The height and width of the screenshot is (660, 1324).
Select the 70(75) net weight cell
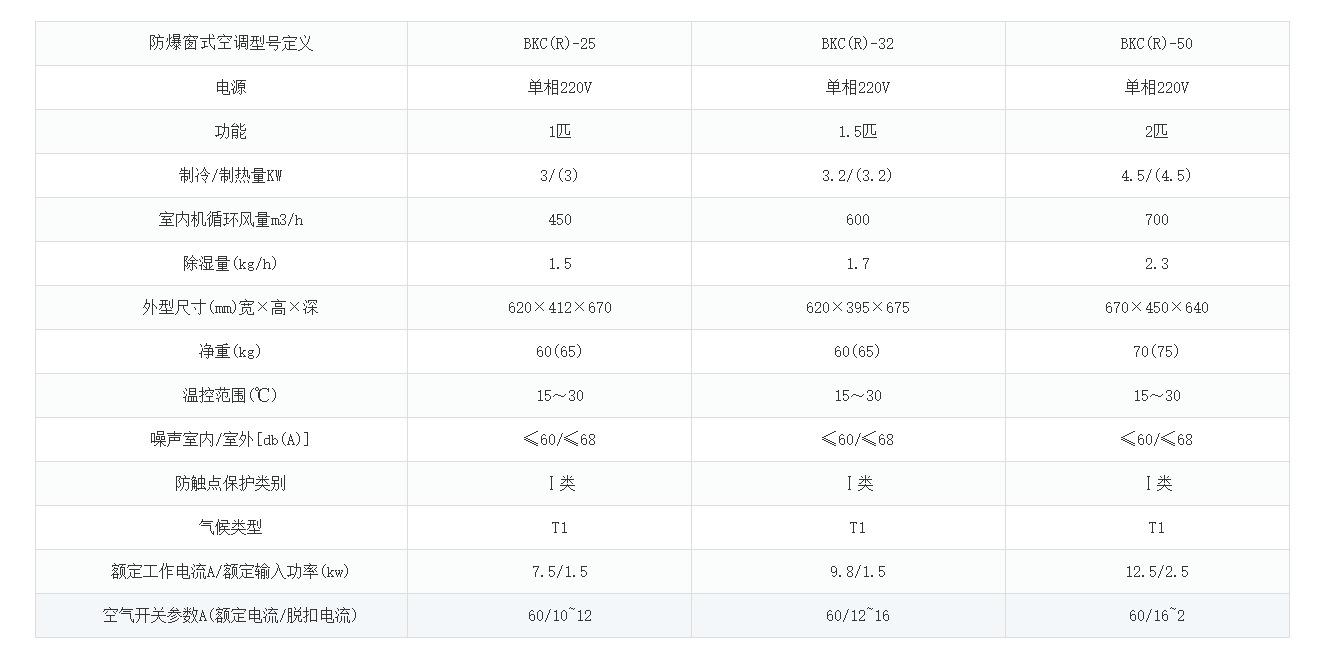(1156, 352)
